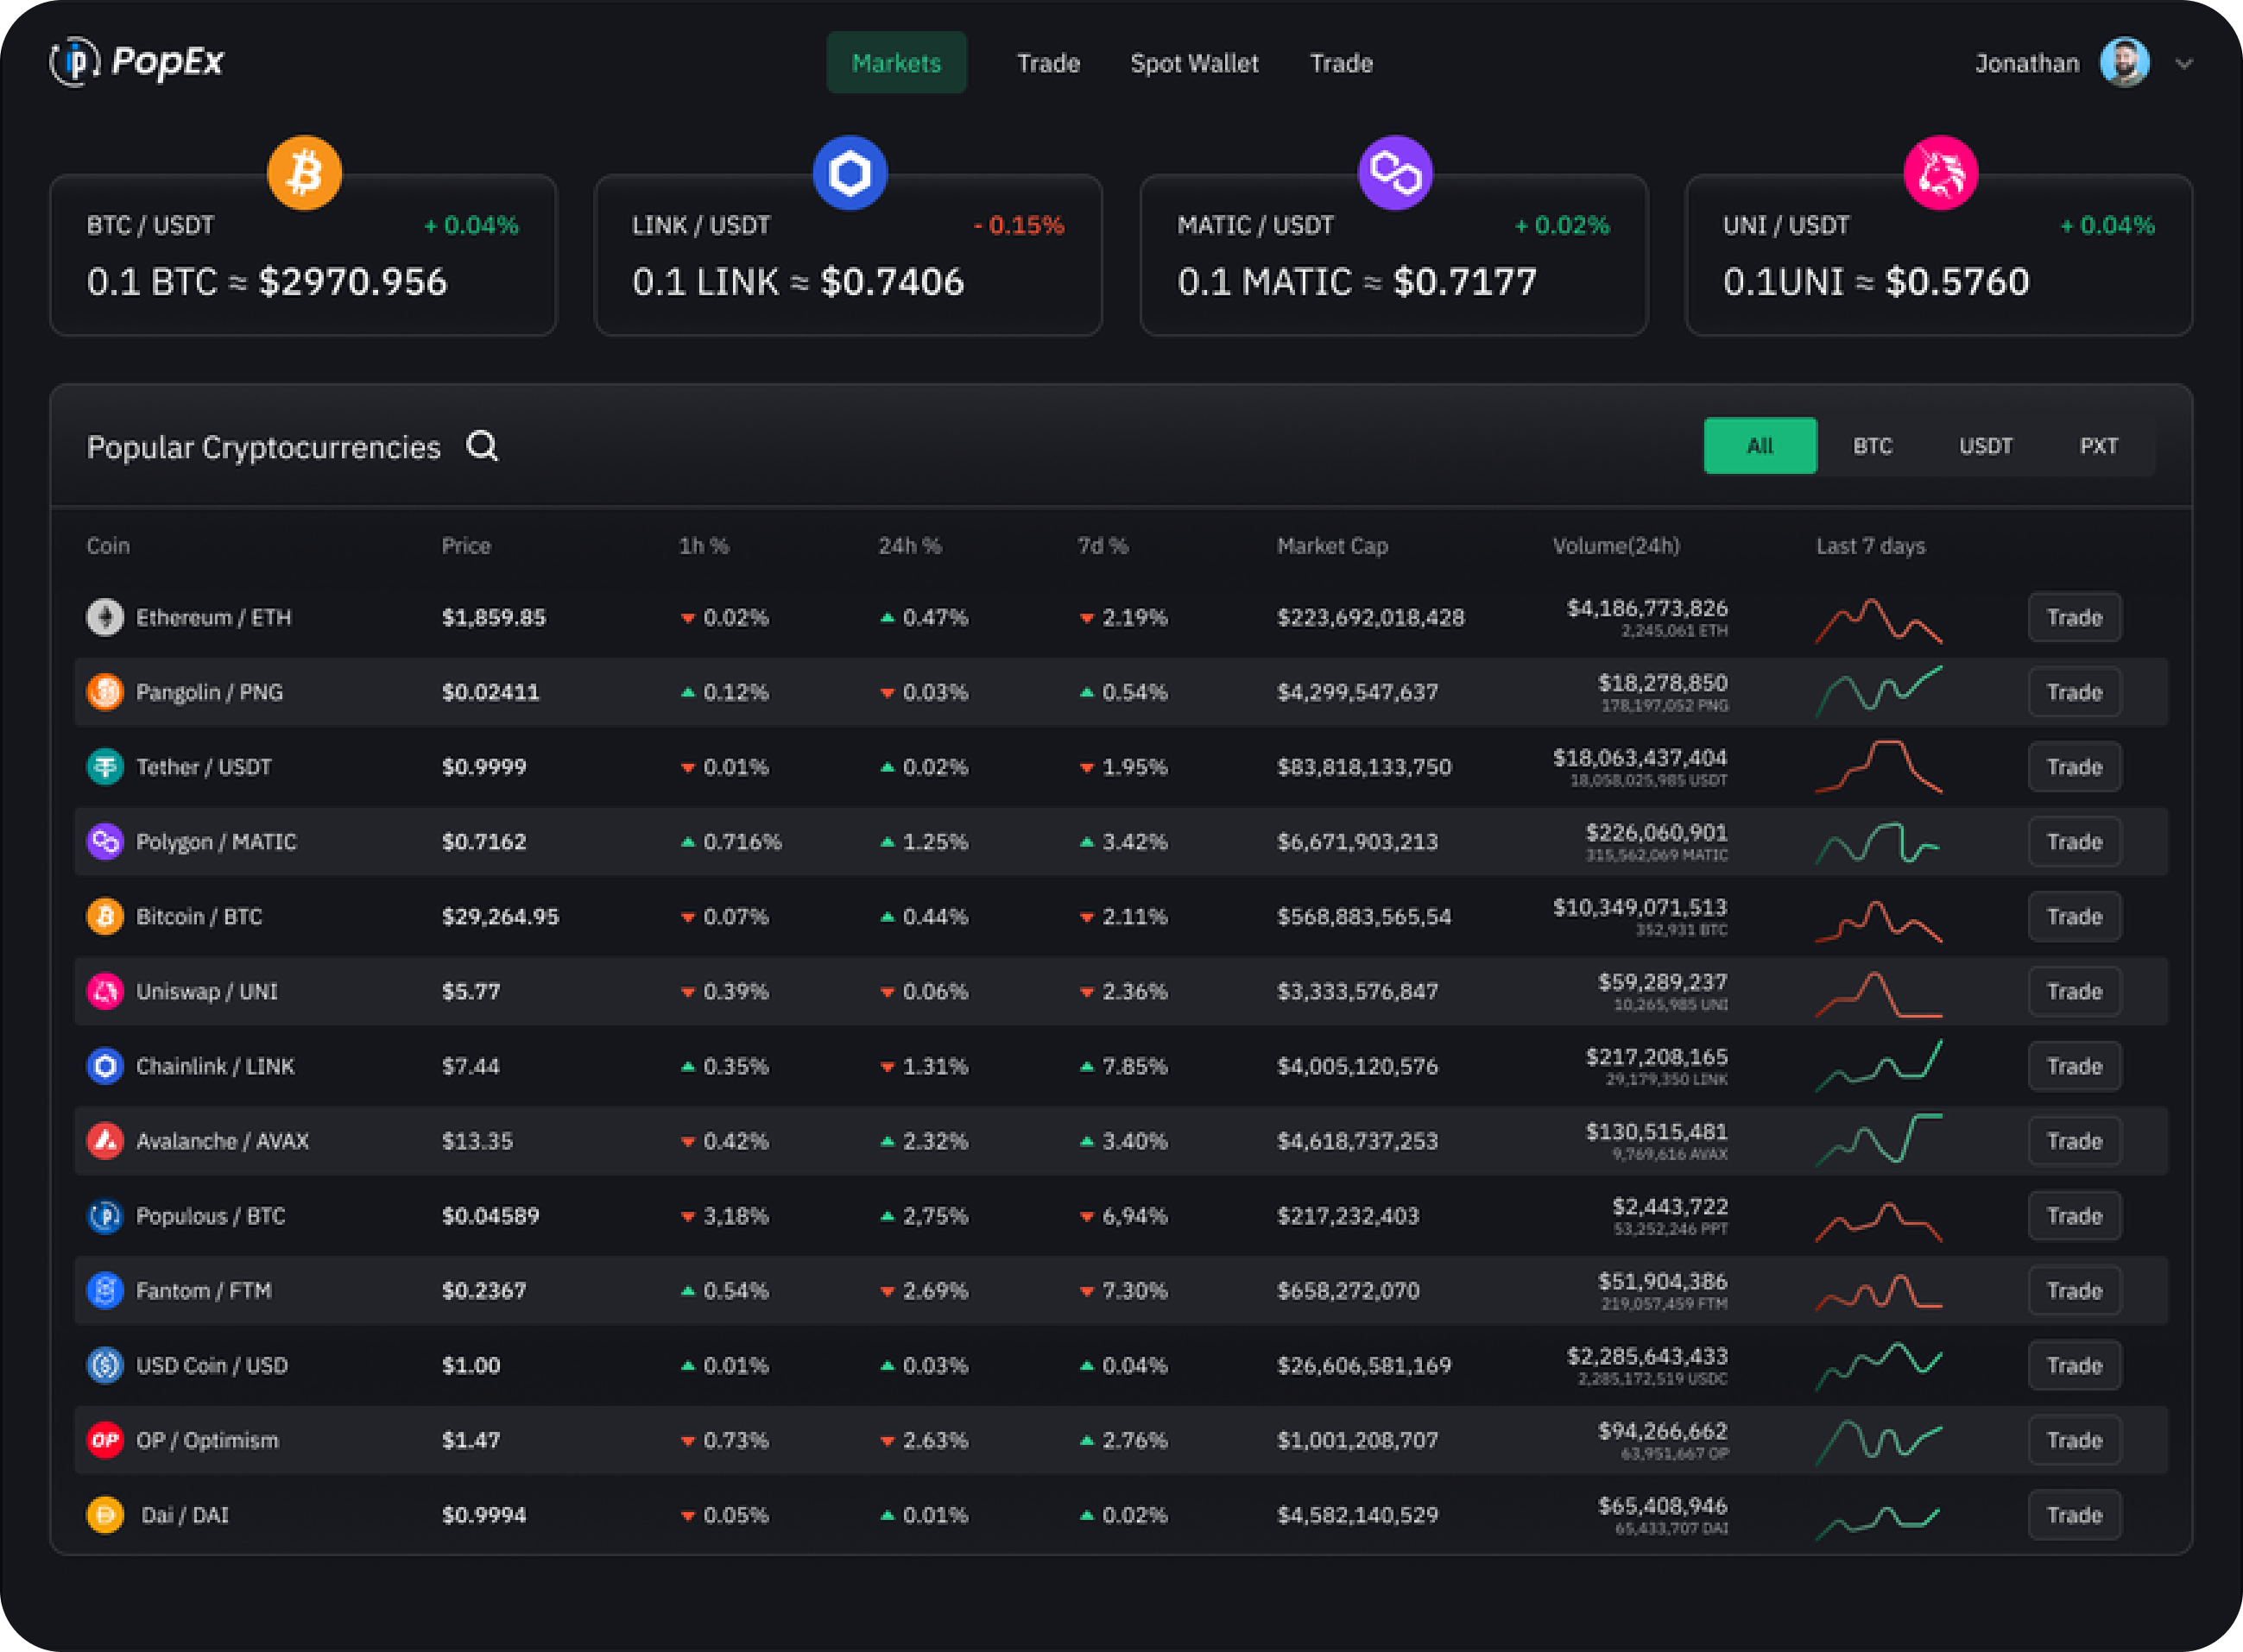
Task: Click the Trade button for Chainlink / LINK
Action: click(2074, 1066)
